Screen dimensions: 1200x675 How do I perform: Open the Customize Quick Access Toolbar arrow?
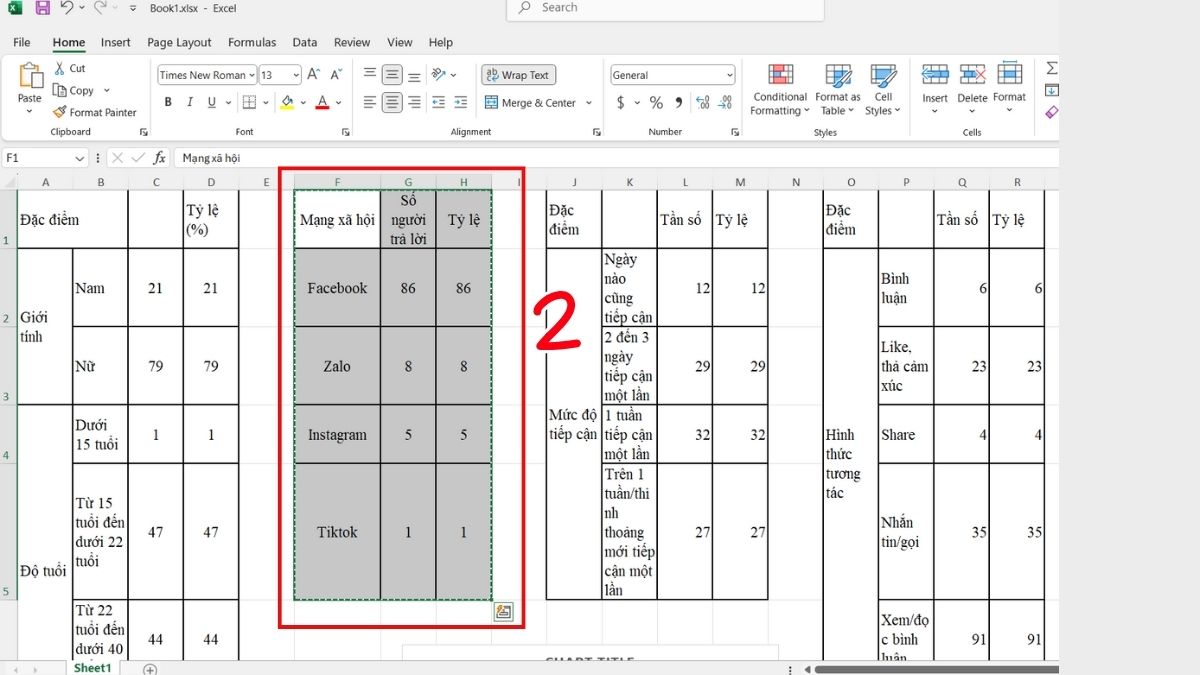point(133,8)
